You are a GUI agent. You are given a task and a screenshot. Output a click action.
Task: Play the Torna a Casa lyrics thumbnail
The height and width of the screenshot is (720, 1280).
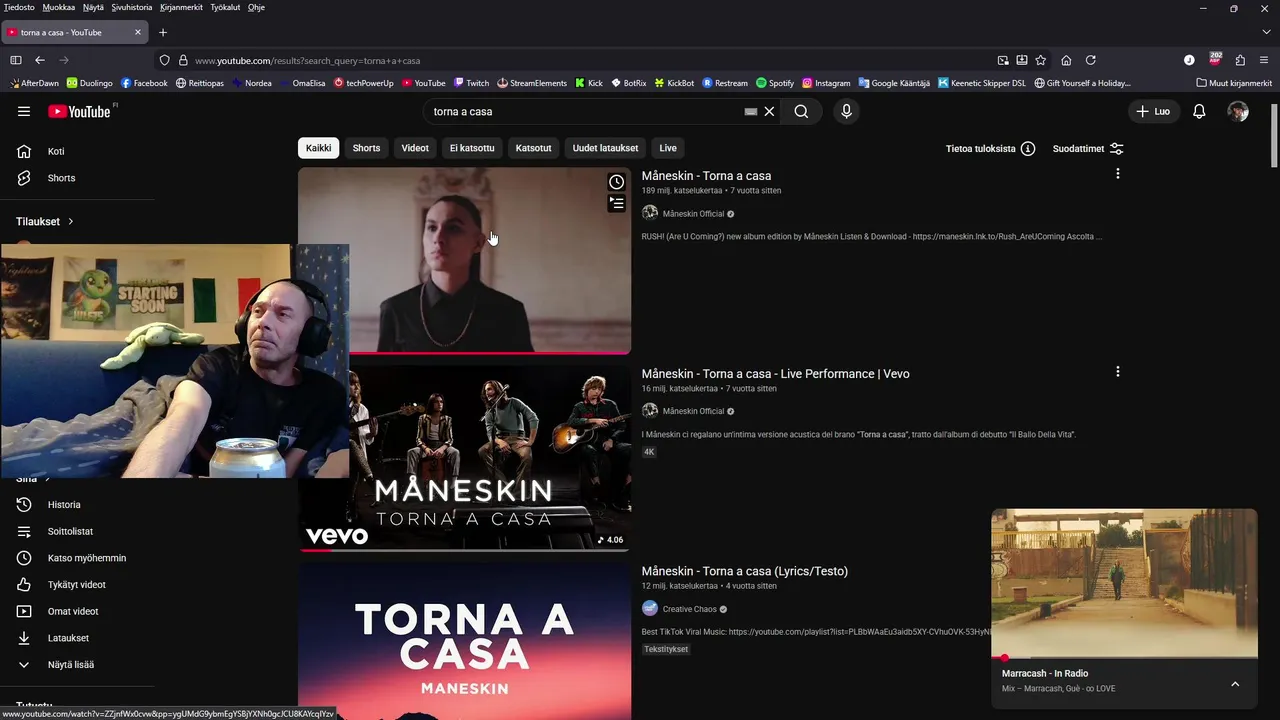pyautogui.click(x=464, y=641)
